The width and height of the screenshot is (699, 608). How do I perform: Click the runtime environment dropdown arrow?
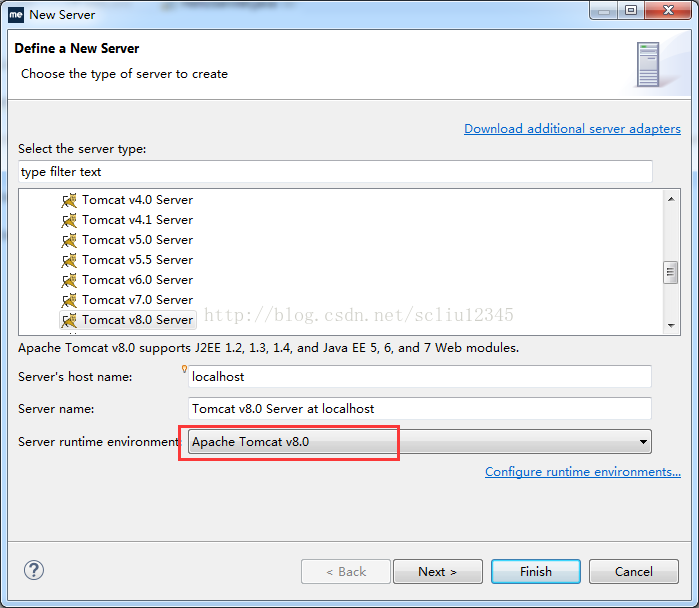[x=643, y=442]
